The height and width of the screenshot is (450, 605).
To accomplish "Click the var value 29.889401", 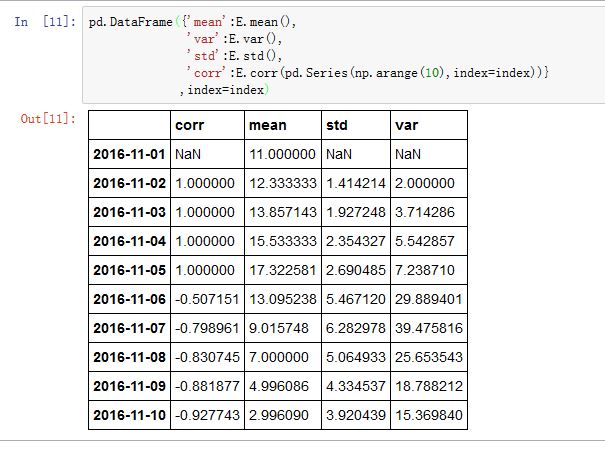I will 429,299.
